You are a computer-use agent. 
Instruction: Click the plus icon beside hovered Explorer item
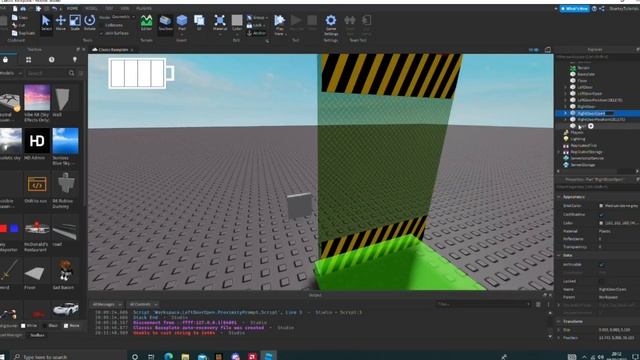tap(591, 126)
